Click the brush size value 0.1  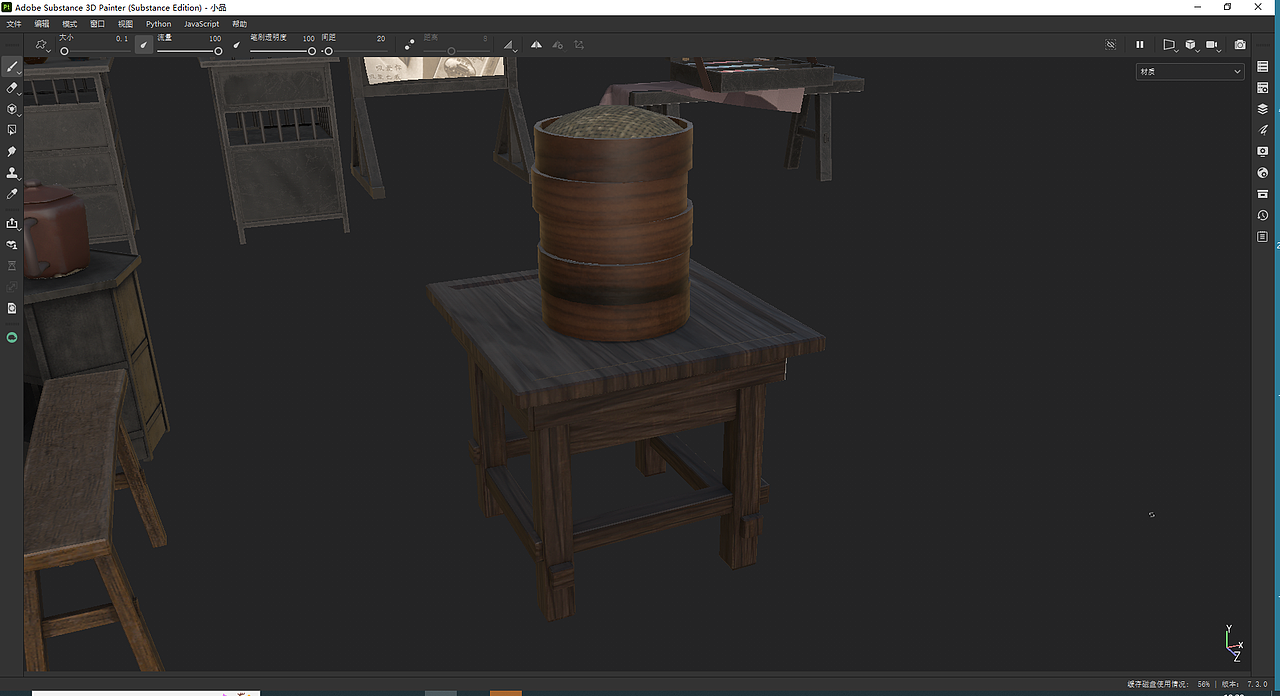121,38
